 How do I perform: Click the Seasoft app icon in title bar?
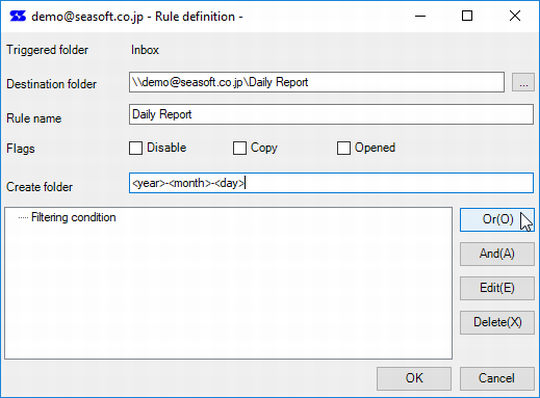point(18,16)
